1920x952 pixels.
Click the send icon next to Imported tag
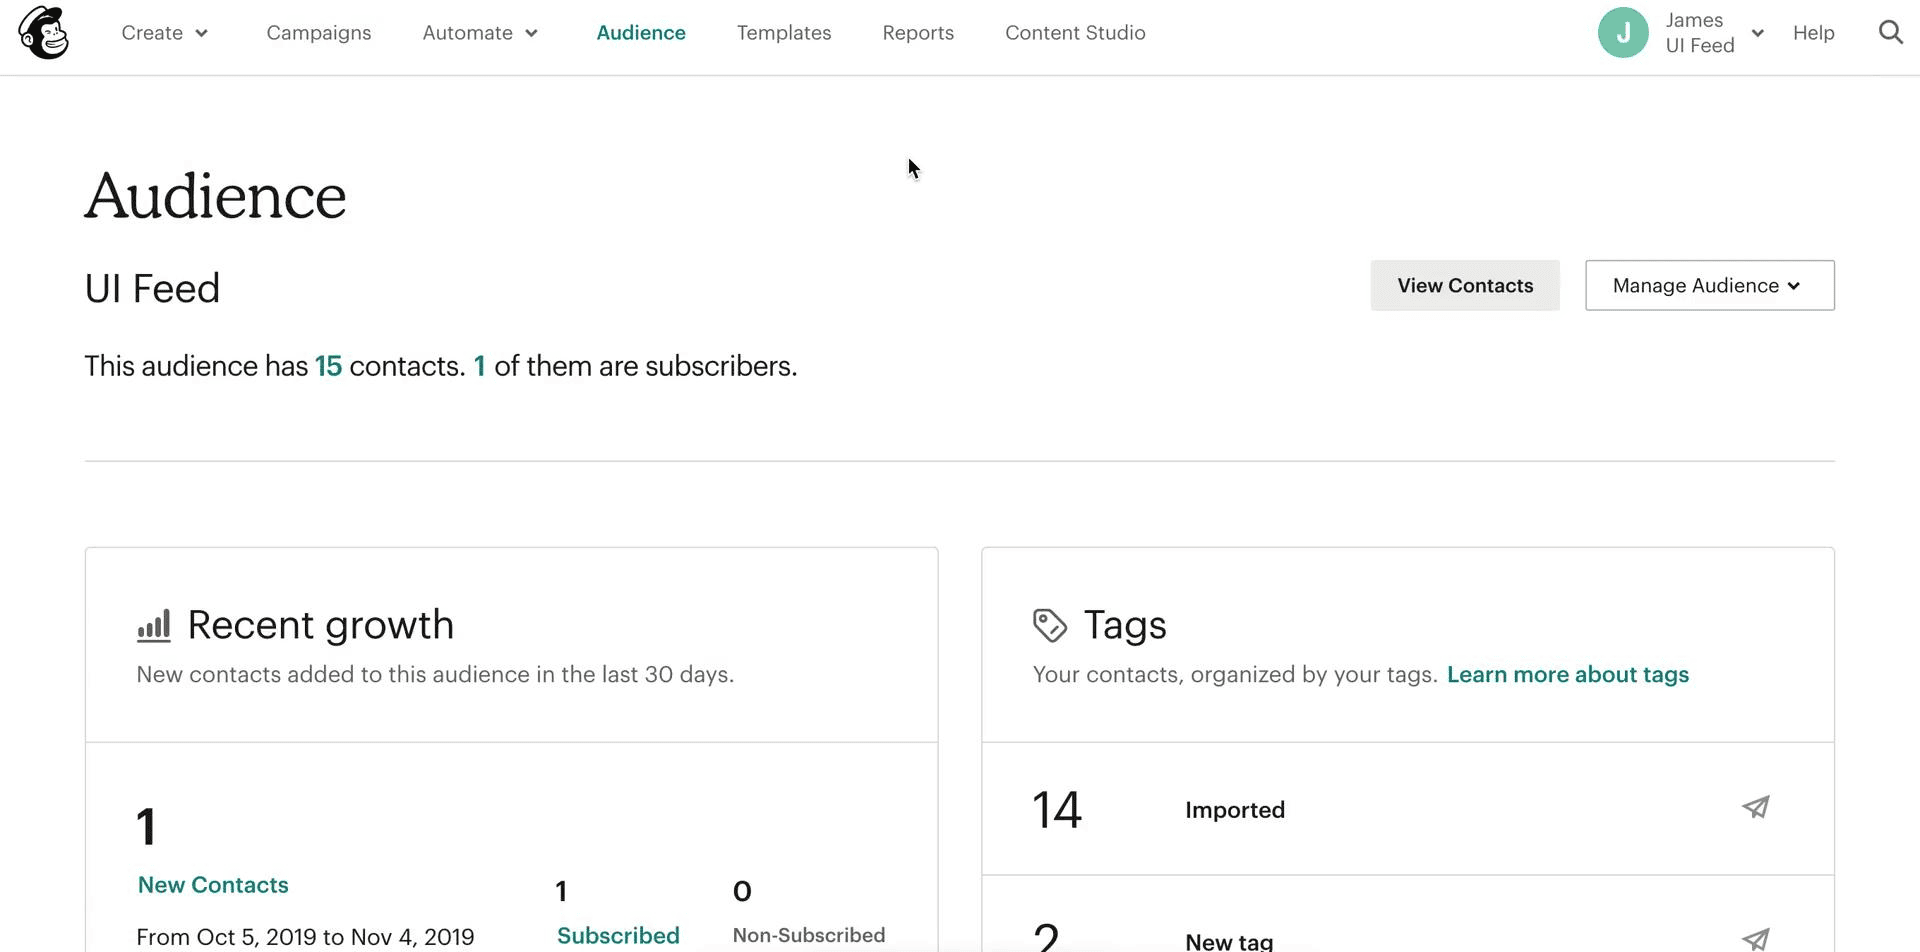tap(1757, 807)
